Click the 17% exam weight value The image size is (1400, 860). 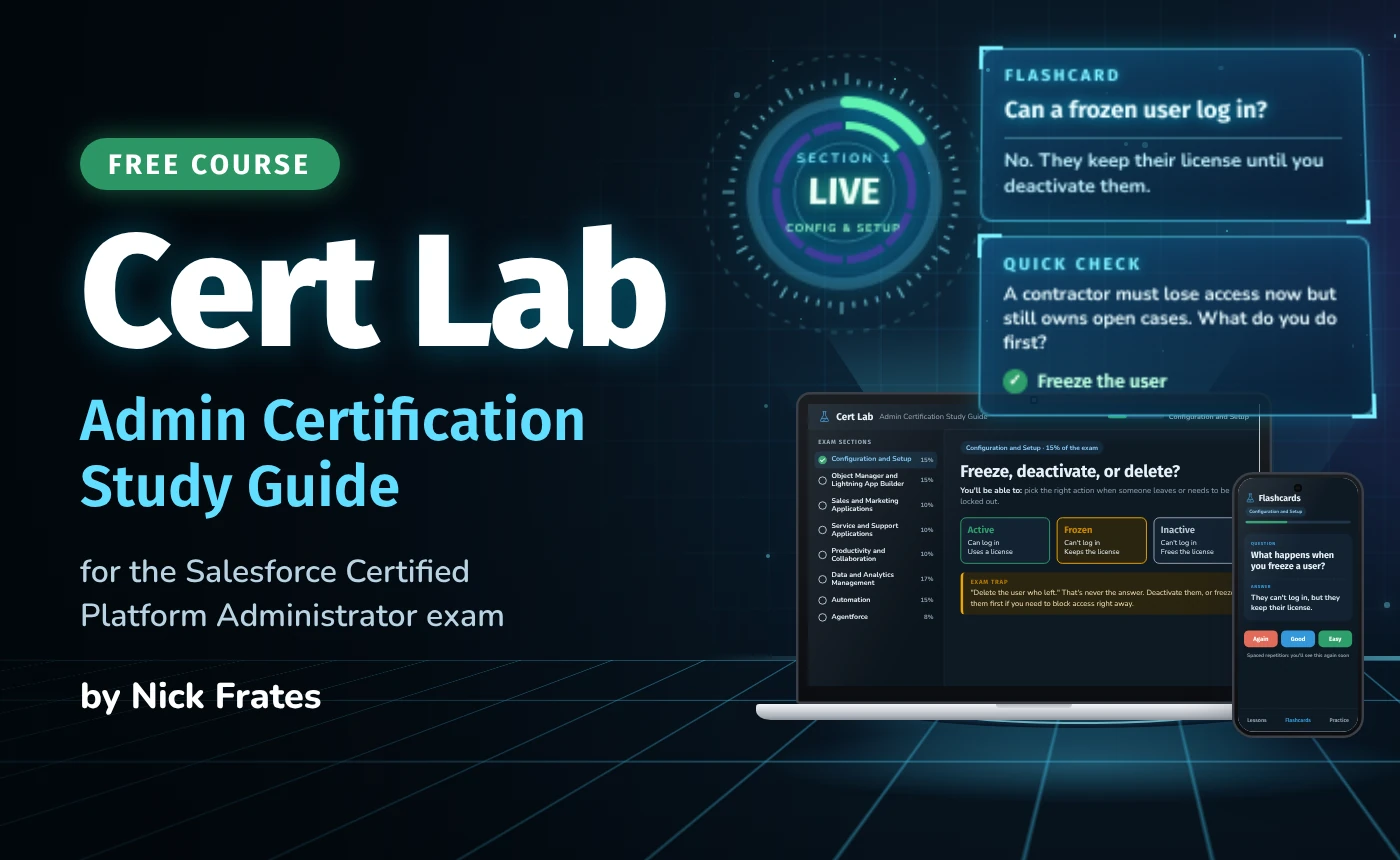[926, 579]
